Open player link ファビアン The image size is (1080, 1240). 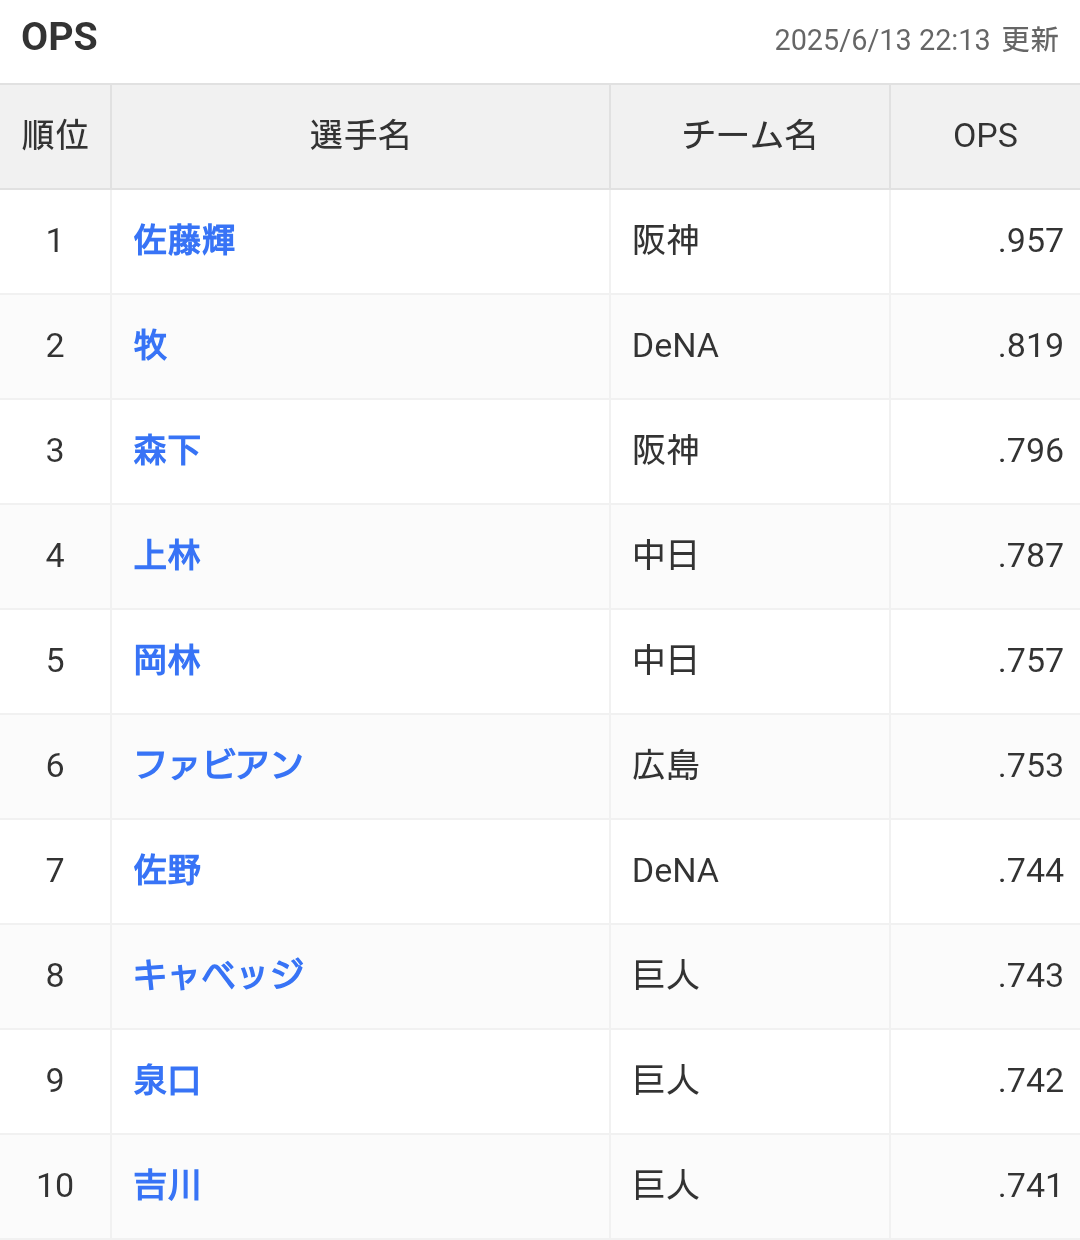tap(218, 766)
